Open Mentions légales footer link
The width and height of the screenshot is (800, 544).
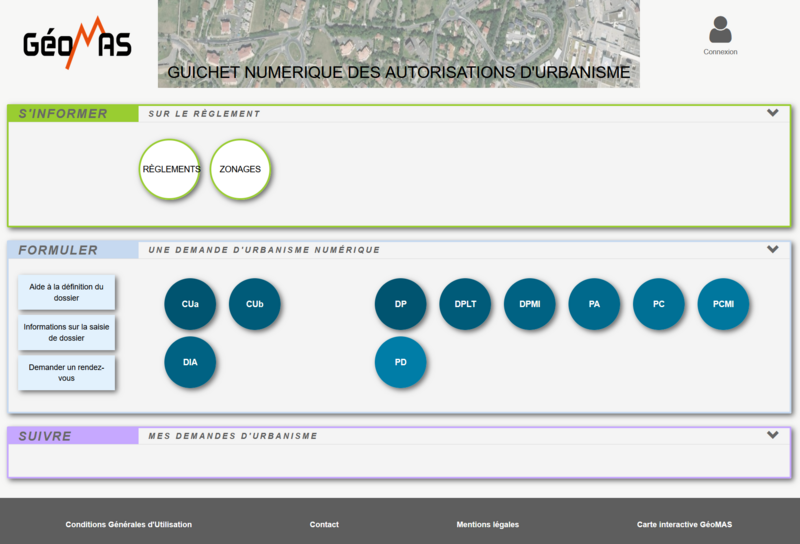488,524
